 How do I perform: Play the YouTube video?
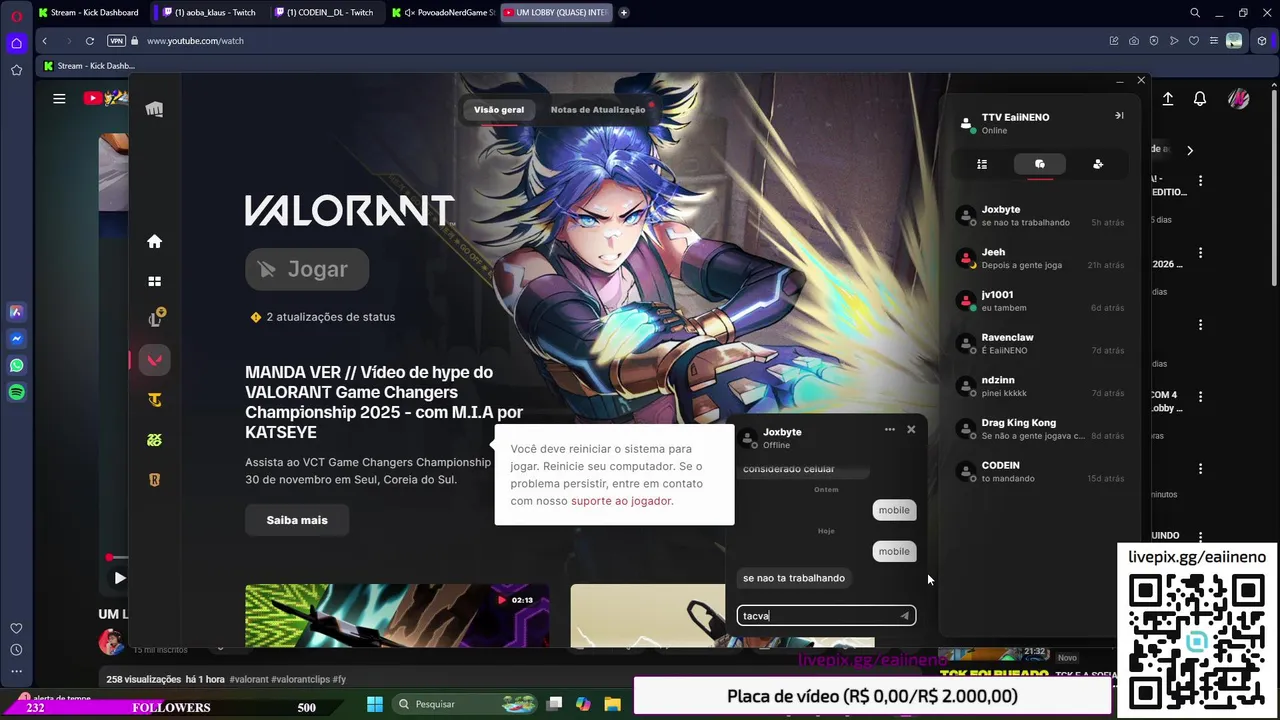pos(119,578)
